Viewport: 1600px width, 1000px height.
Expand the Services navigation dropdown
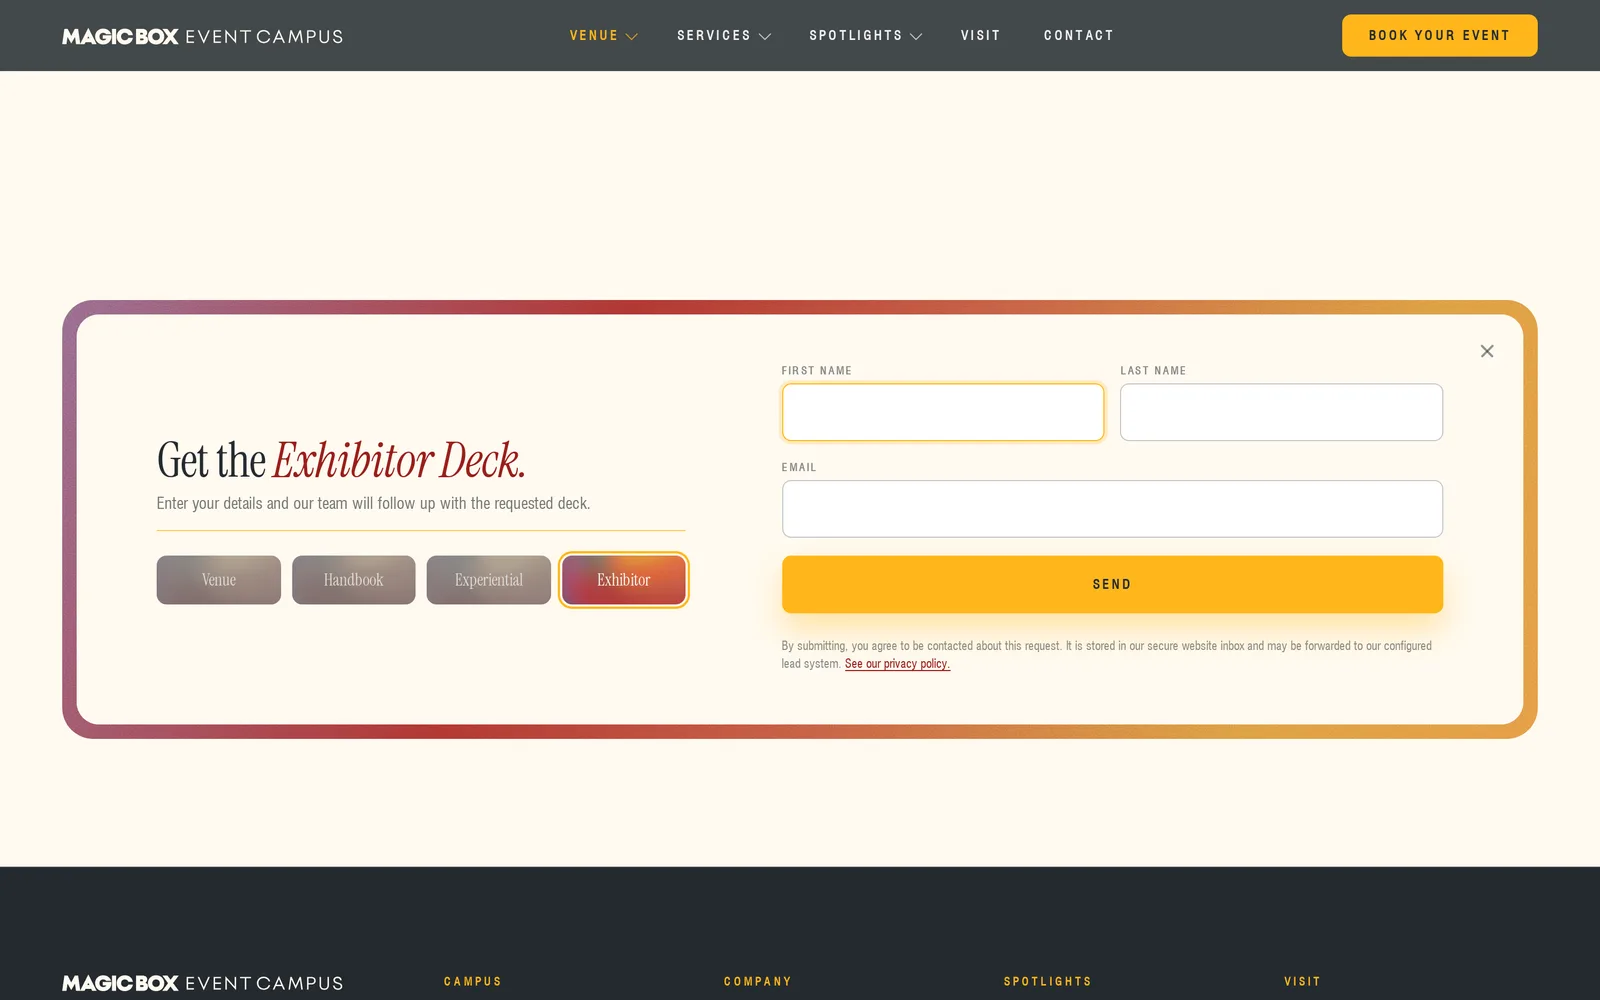(724, 36)
